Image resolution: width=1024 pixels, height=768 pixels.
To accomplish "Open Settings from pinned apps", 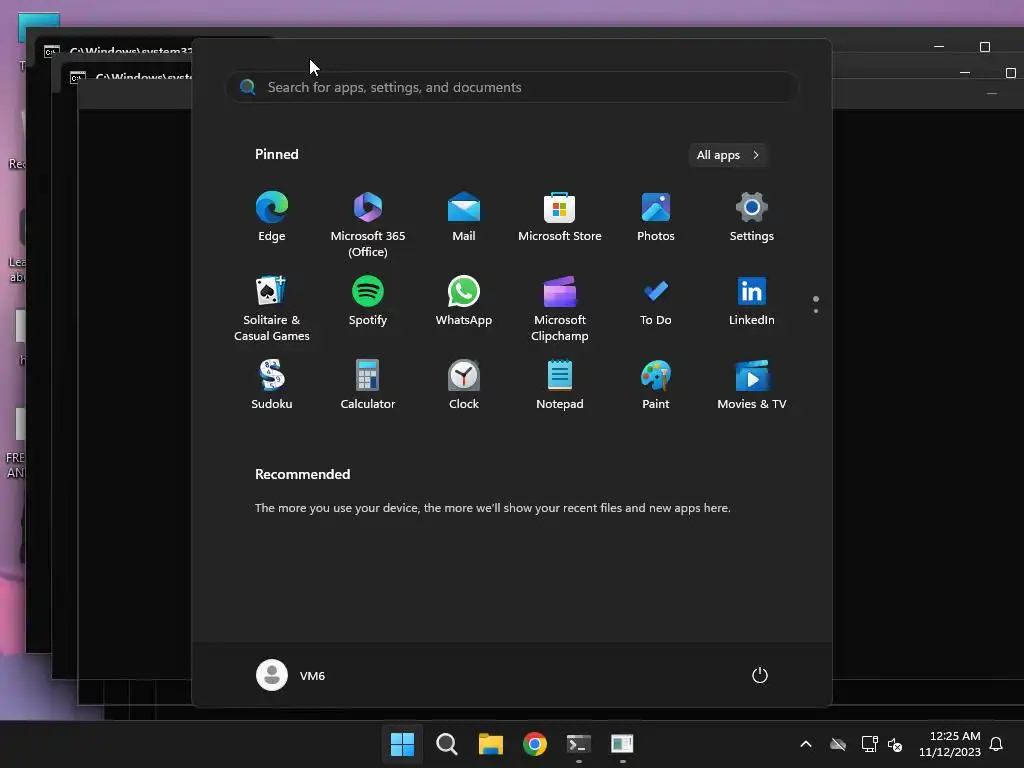I will (752, 217).
